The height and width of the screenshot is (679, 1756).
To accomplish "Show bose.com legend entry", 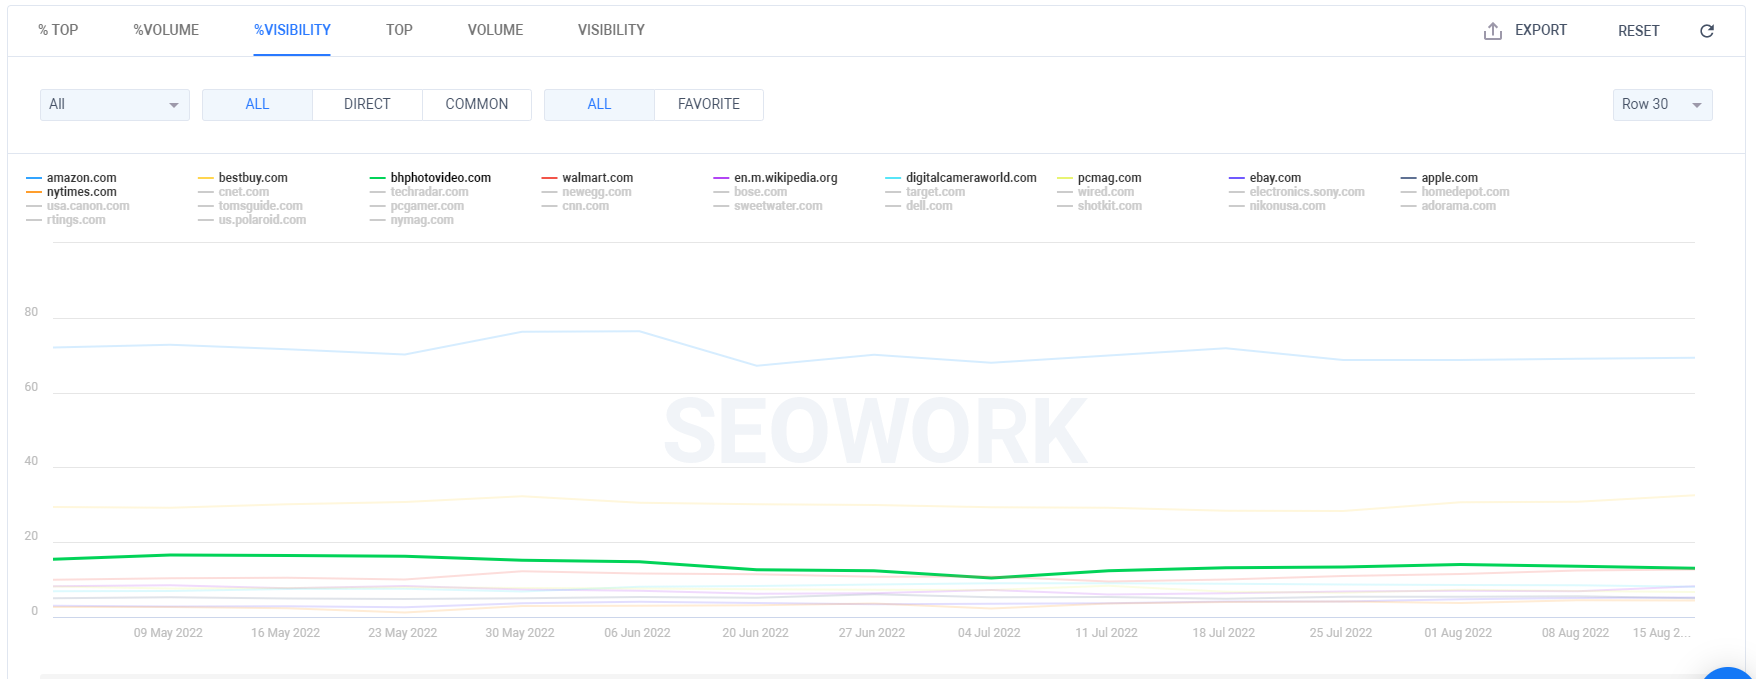I will (x=750, y=192).
